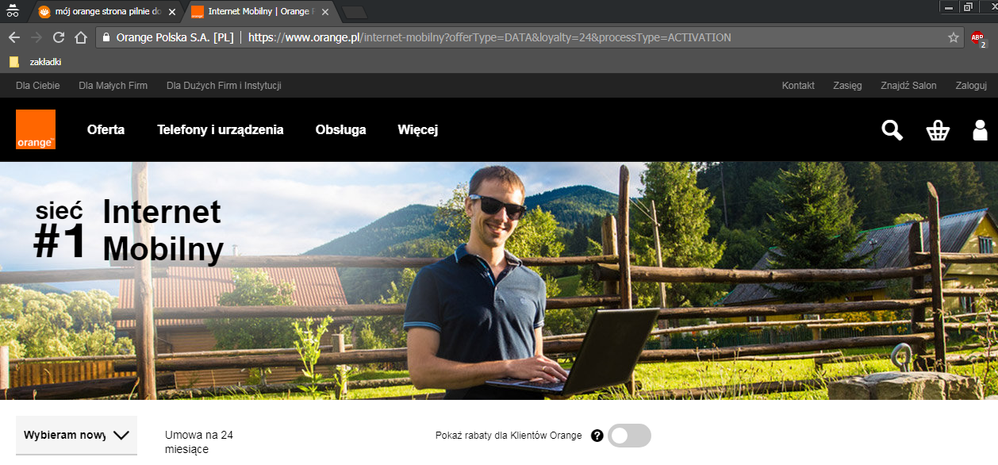Viewport: 998px width, 465px height.
Task: Open the shopping basket icon
Action: 937,130
